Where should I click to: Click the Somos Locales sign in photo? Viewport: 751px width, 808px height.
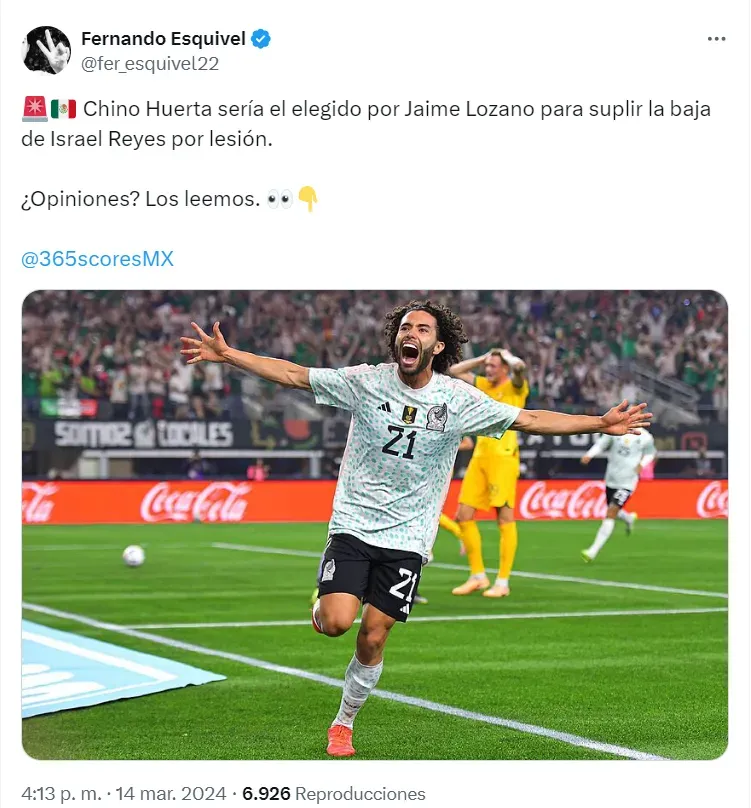pyautogui.click(x=143, y=434)
